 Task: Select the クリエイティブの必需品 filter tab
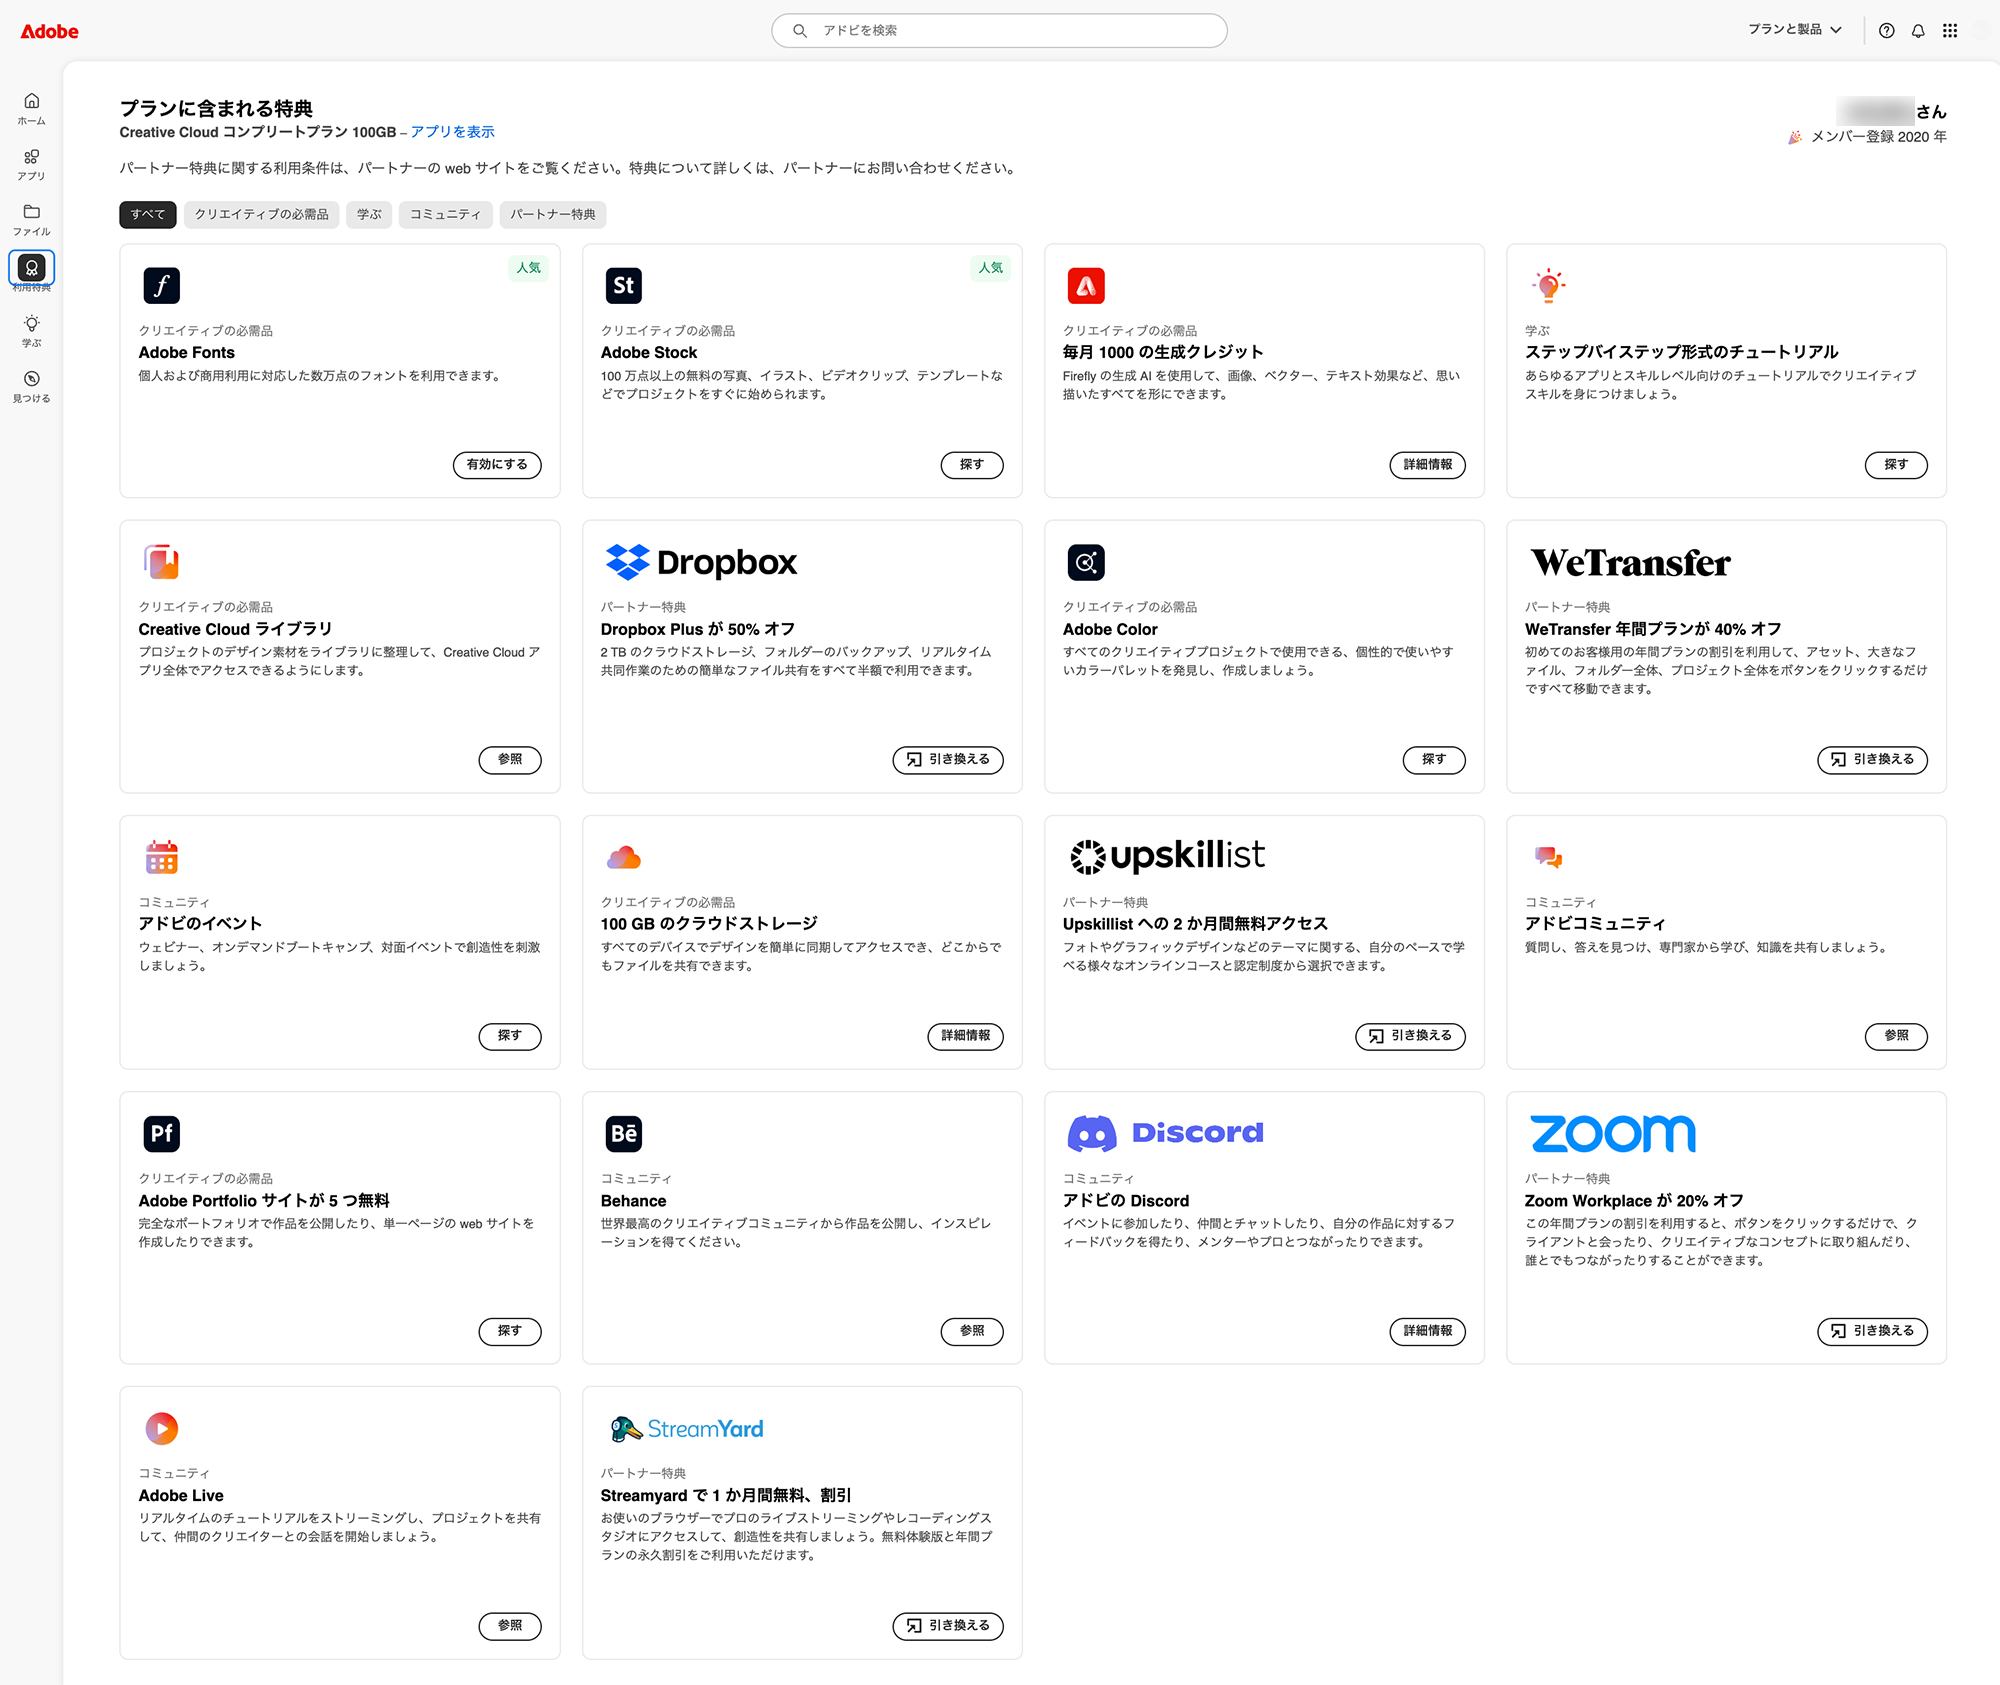261,215
